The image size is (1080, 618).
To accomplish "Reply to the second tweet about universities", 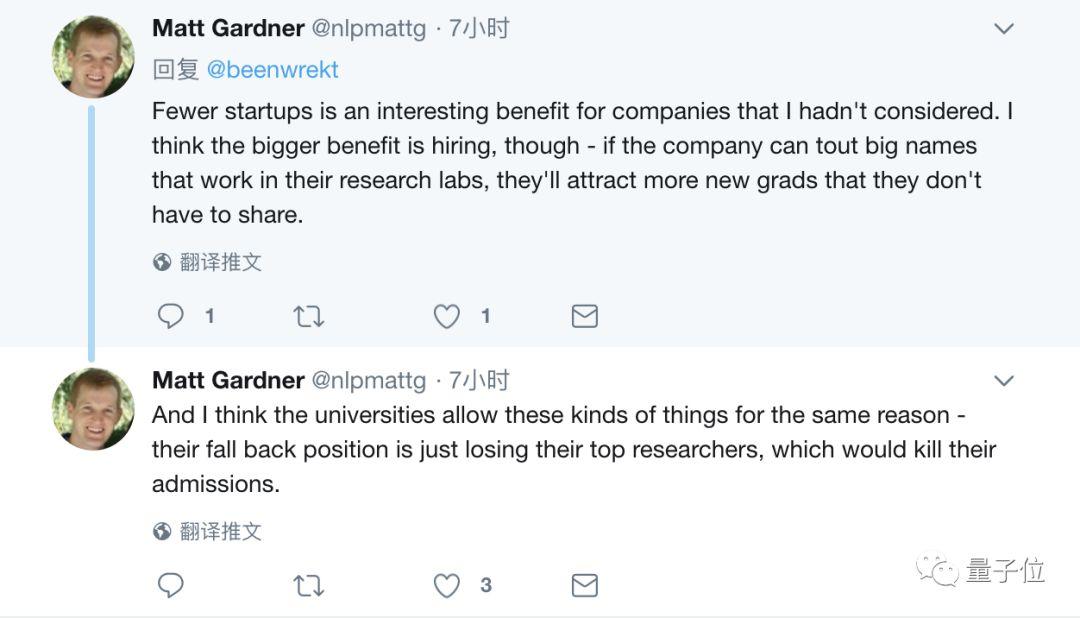I will click(171, 585).
